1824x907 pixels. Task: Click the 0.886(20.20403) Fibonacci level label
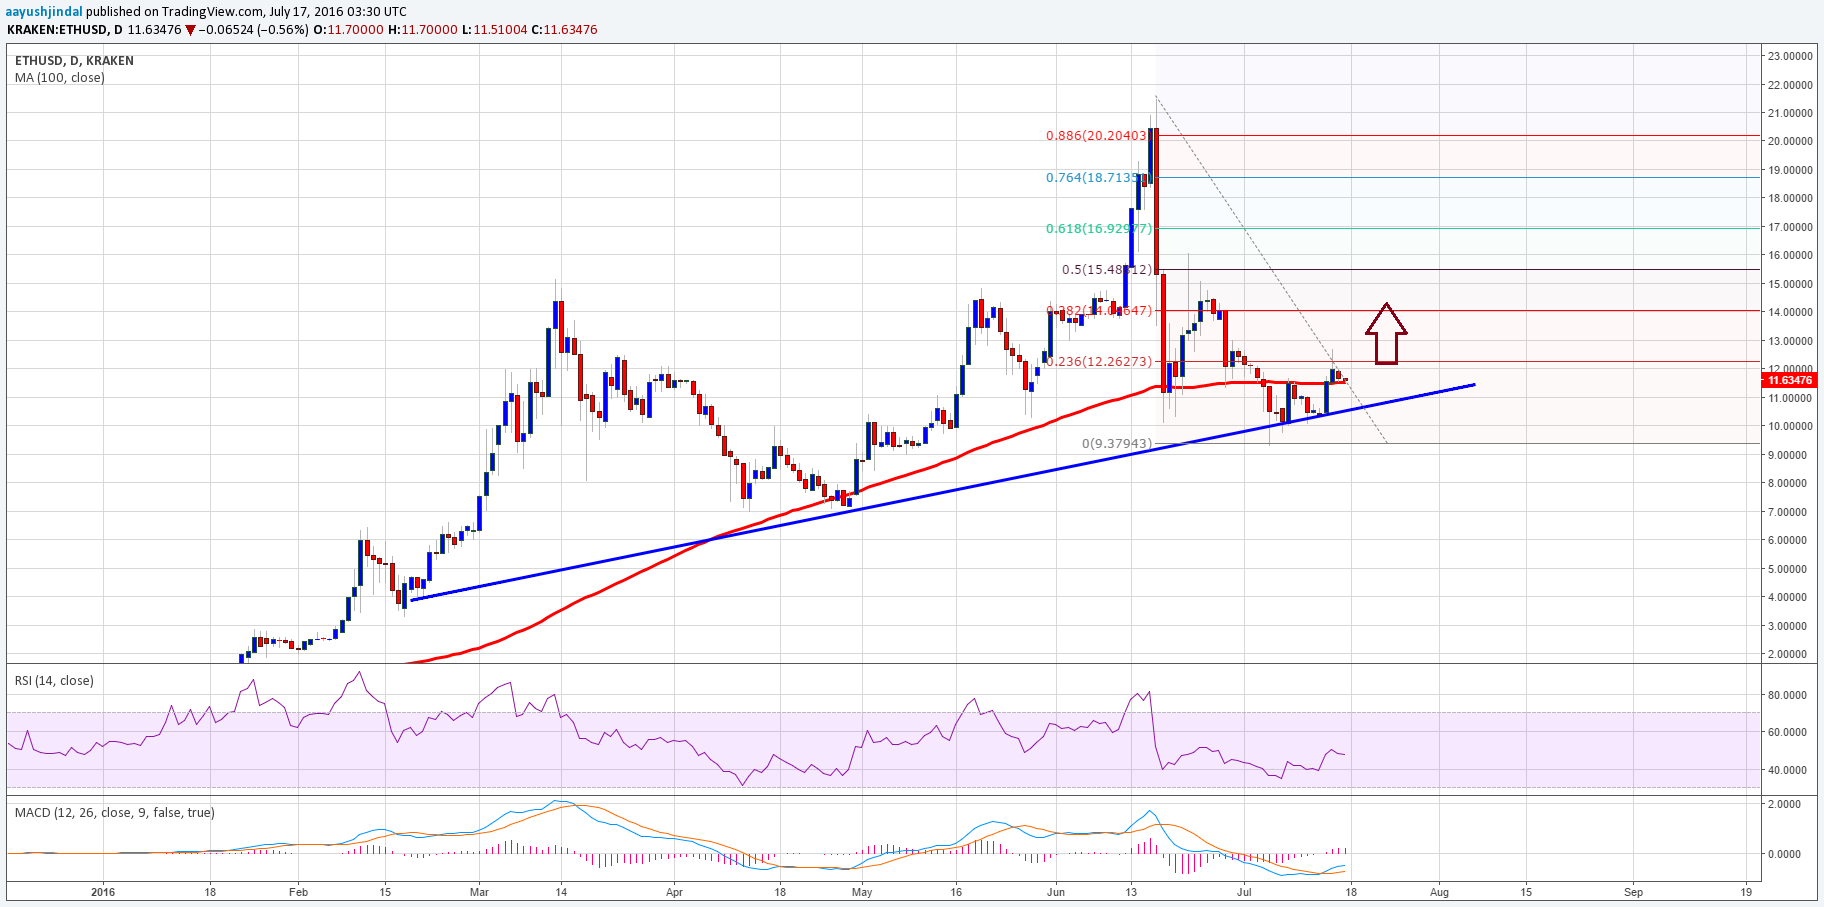tap(1096, 136)
